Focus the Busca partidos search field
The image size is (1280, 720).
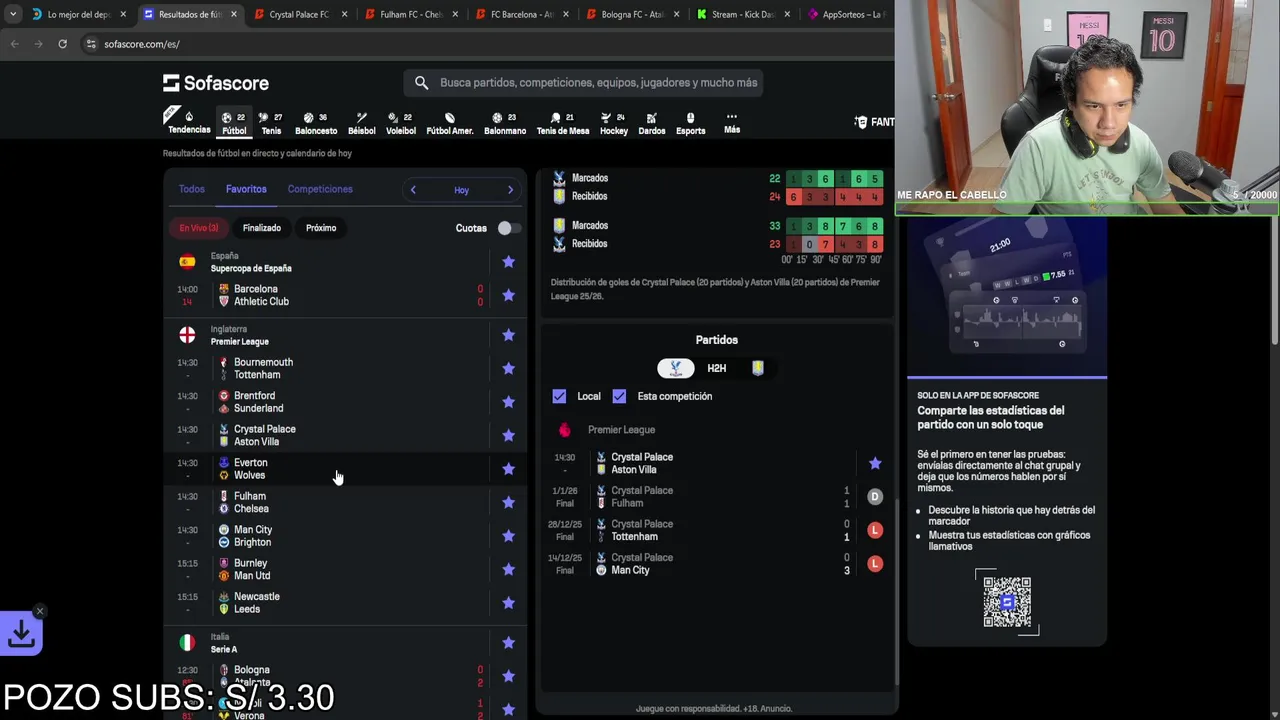(x=584, y=83)
